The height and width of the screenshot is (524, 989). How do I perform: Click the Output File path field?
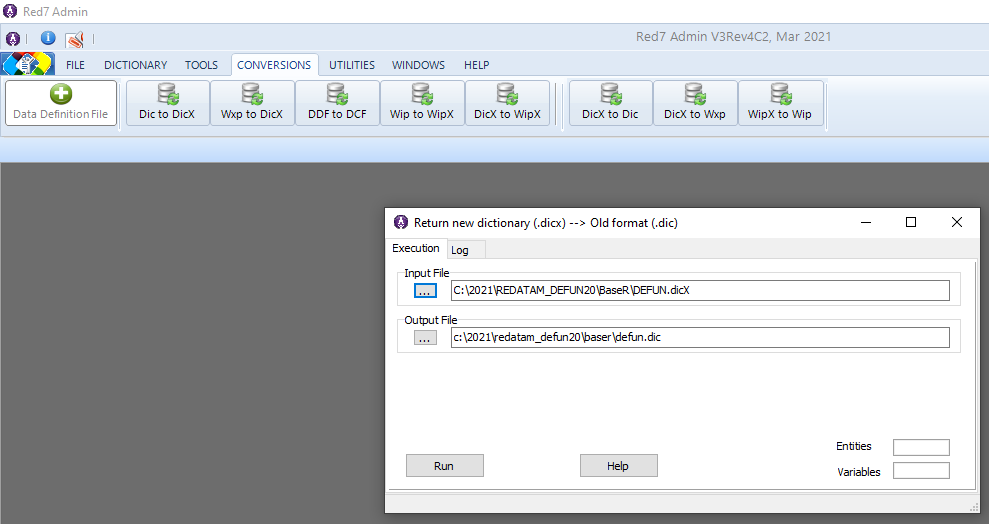700,337
